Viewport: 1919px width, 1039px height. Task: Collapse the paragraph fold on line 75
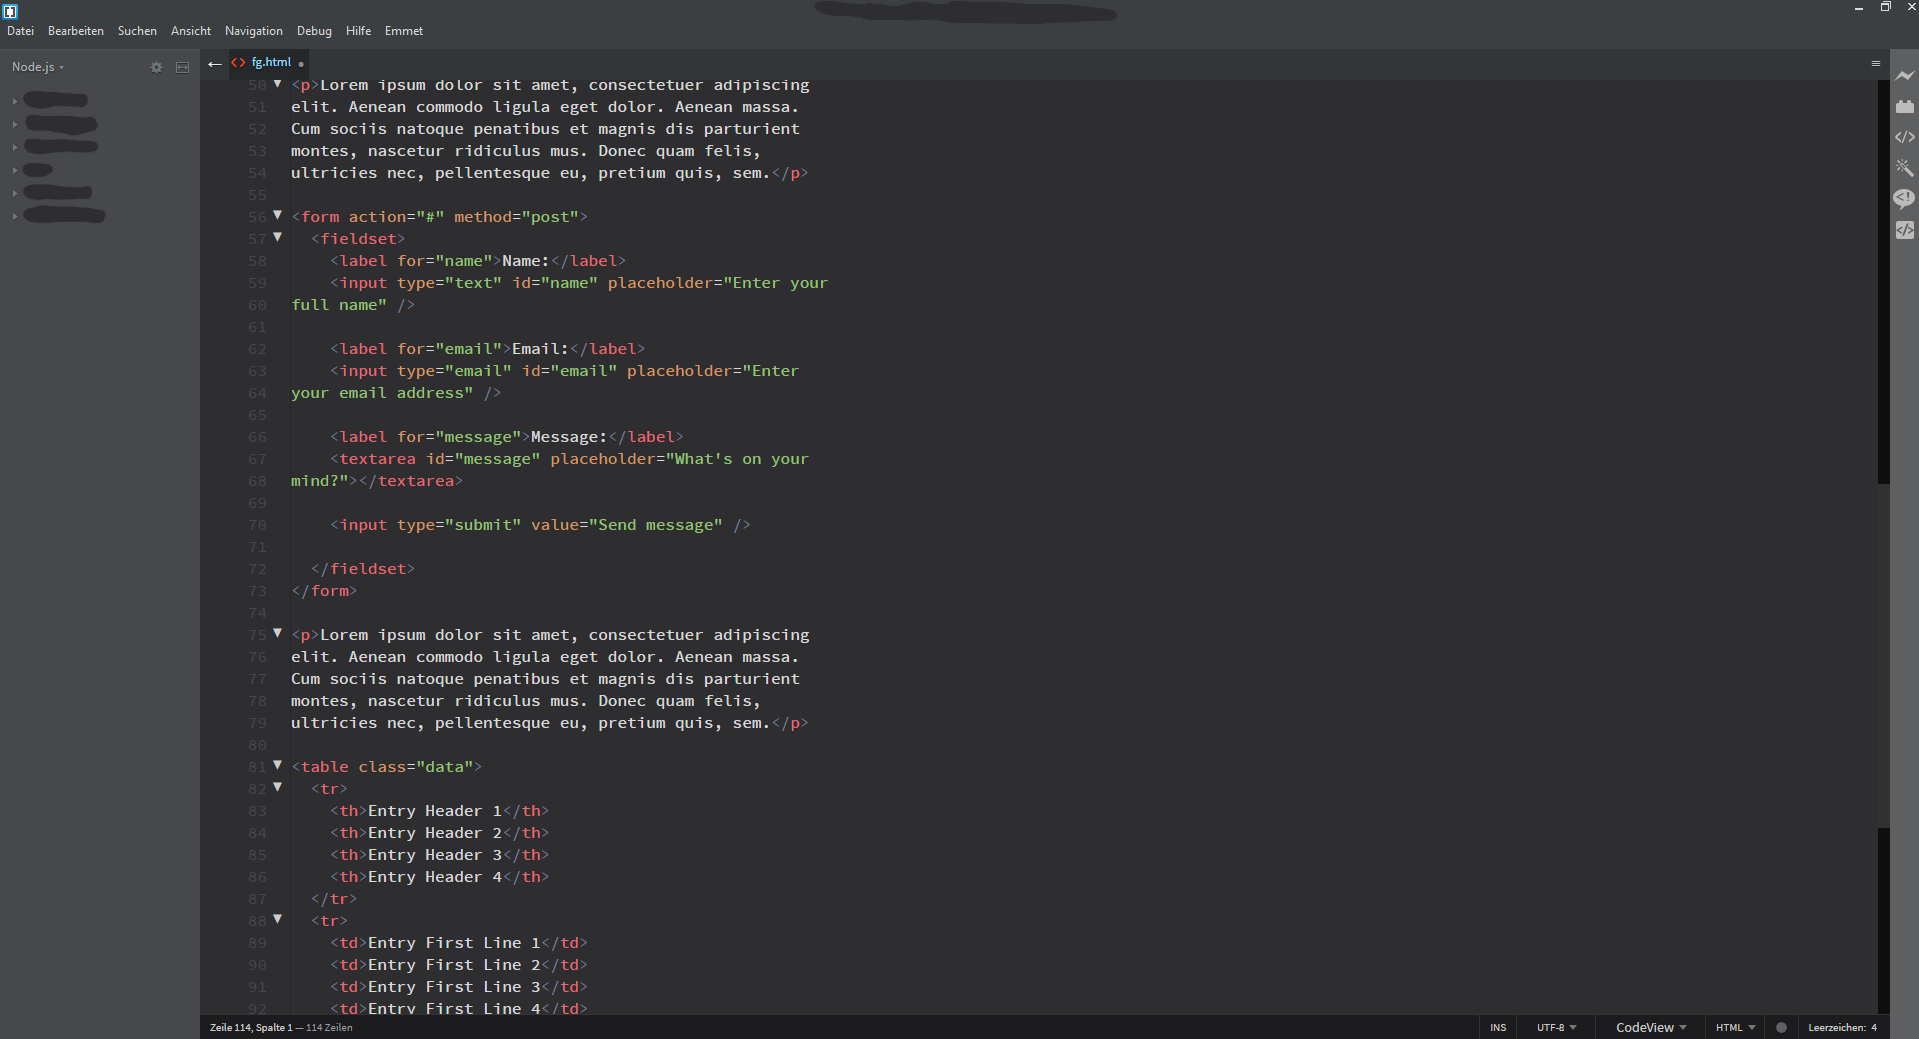278,633
